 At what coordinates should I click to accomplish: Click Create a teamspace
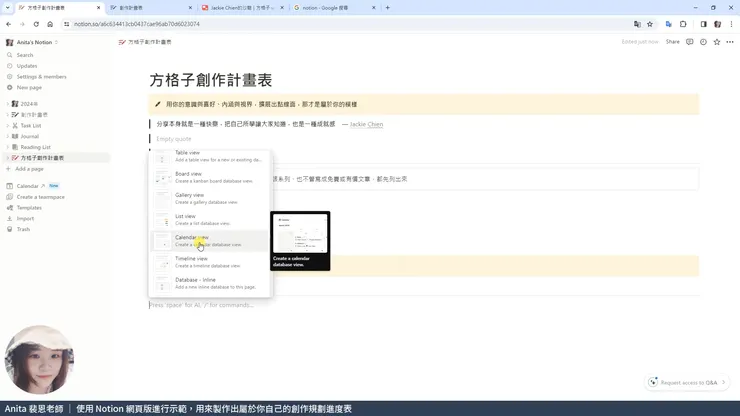tap(41, 197)
